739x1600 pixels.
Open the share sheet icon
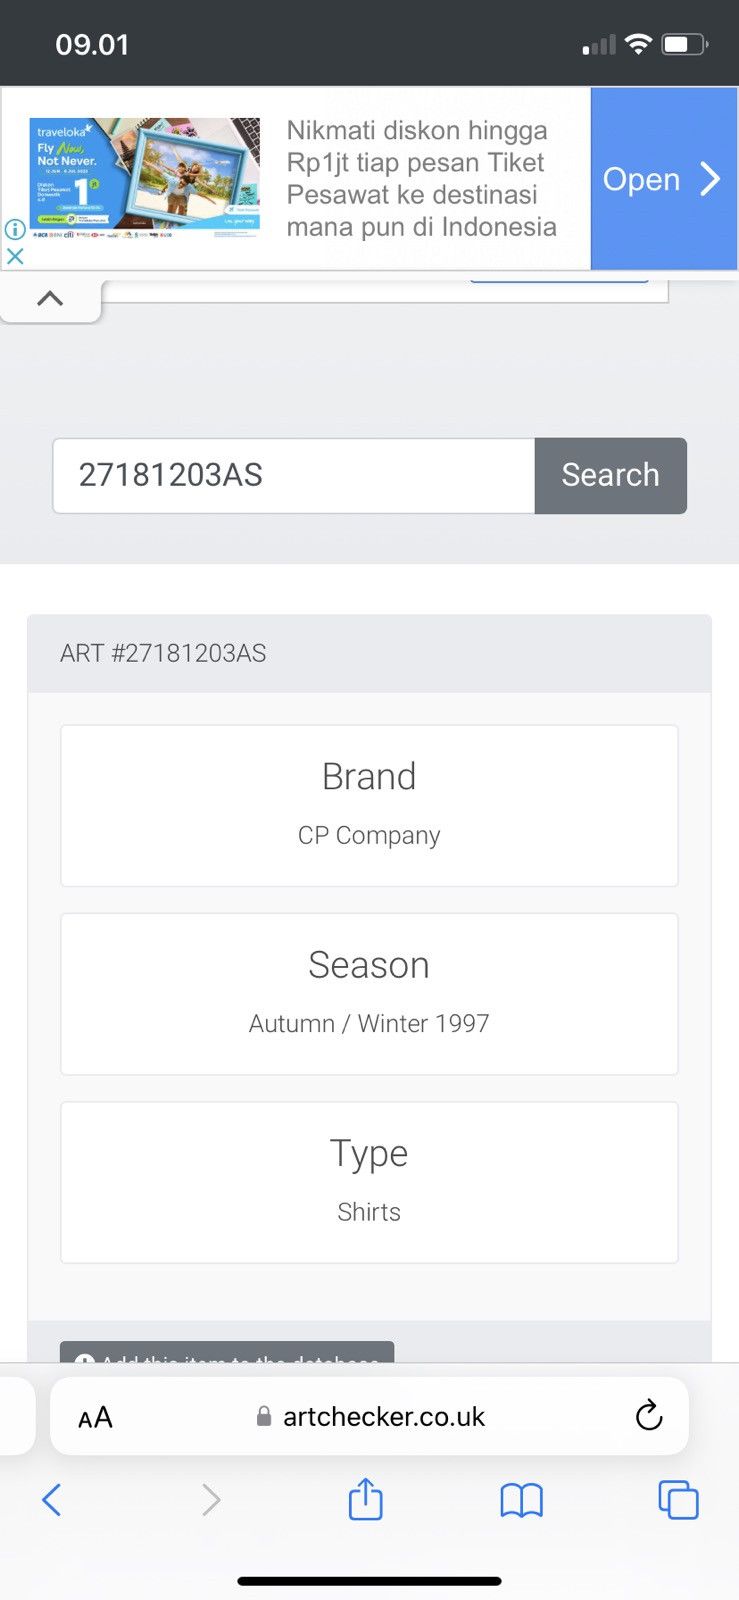click(x=366, y=1498)
